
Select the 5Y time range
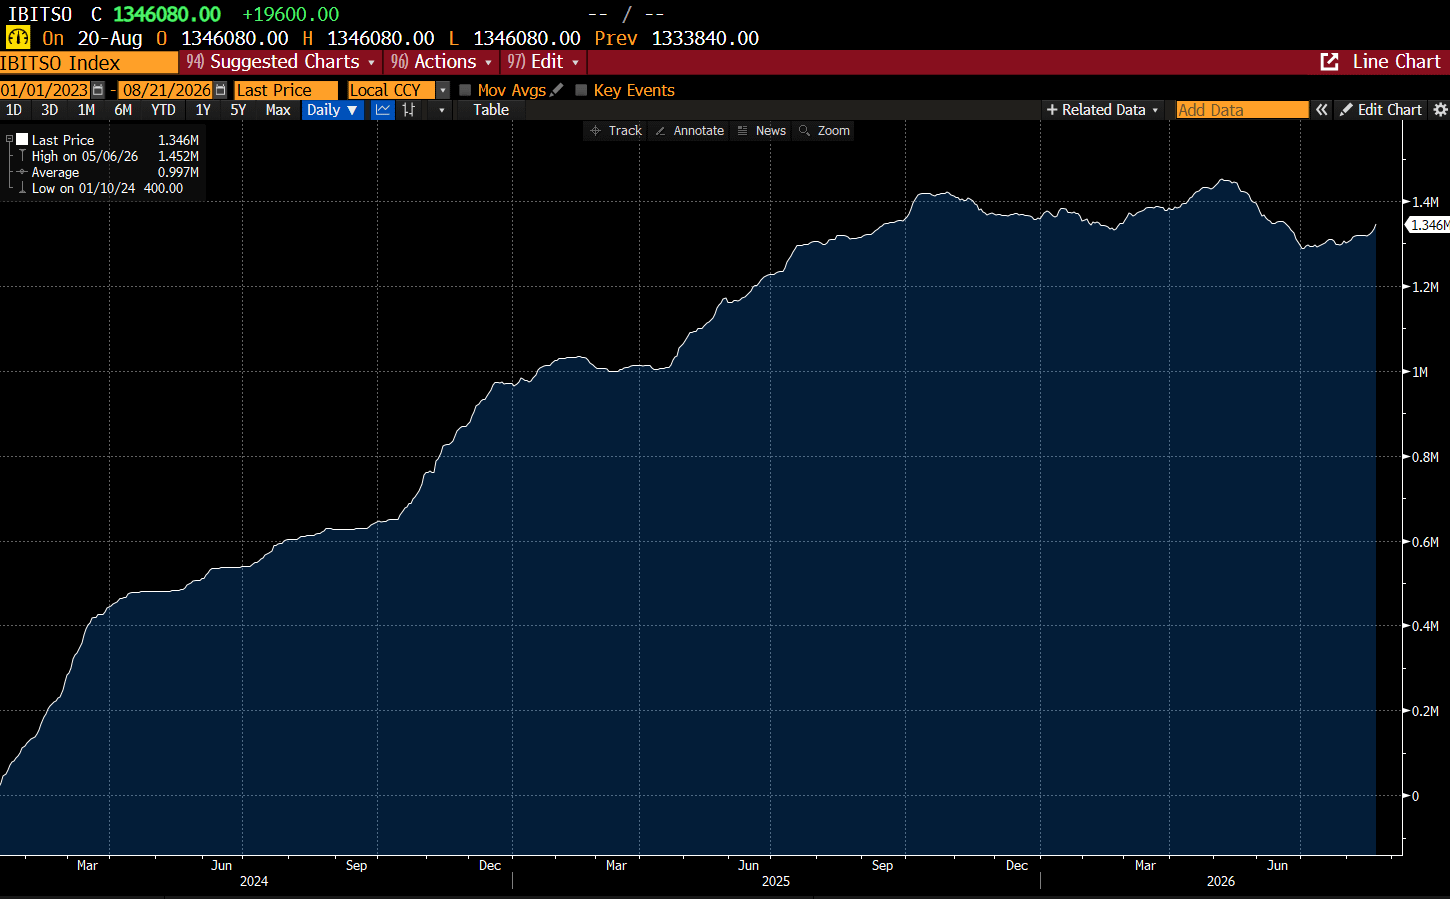click(238, 110)
